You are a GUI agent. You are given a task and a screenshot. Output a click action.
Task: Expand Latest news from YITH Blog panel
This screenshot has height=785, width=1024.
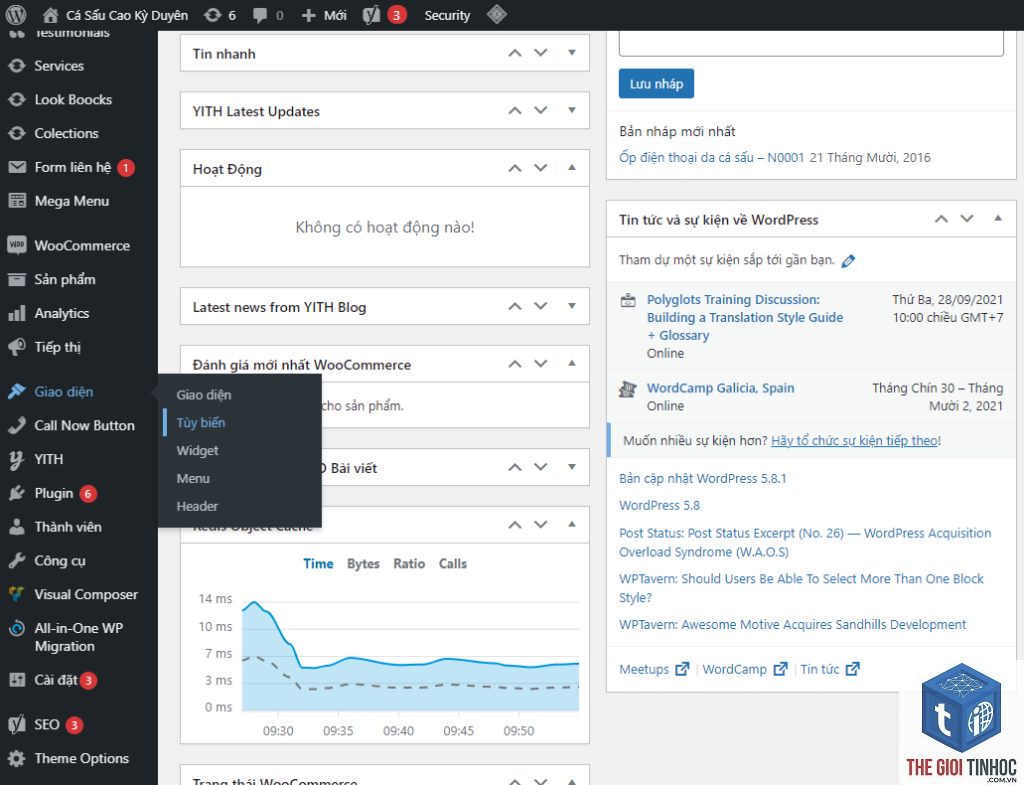tap(572, 306)
